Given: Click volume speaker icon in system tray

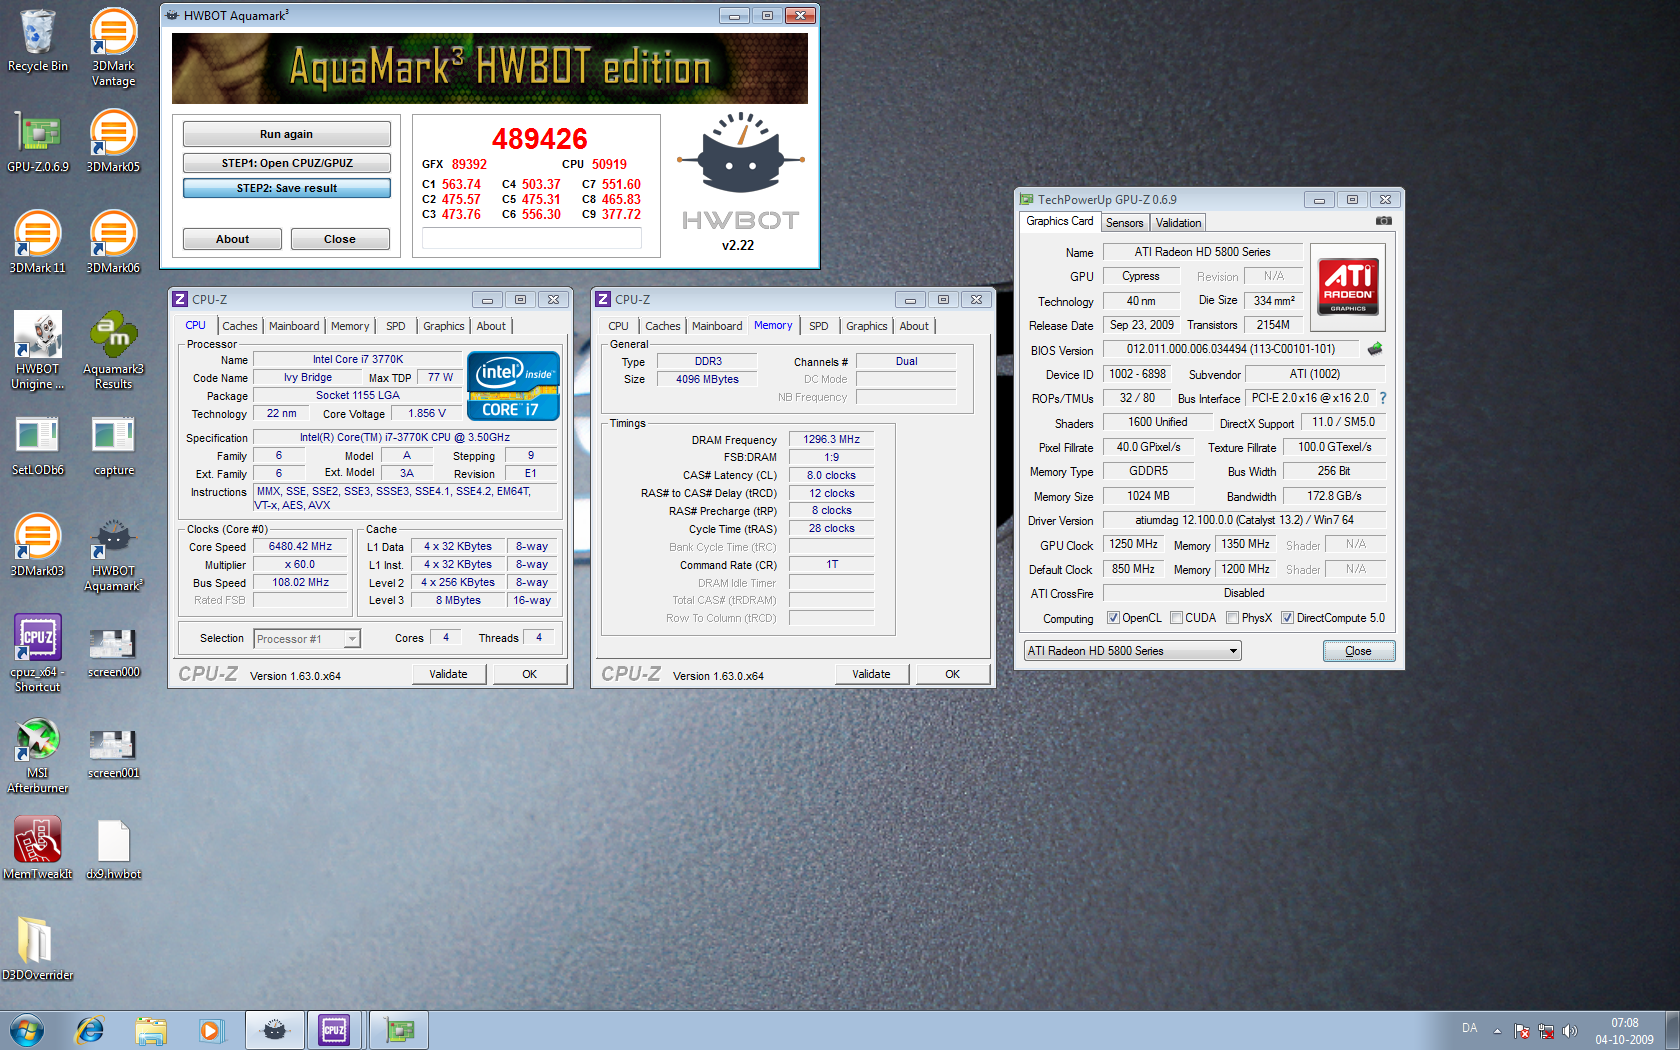Looking at the screenshot, I should [1569, 1031].
